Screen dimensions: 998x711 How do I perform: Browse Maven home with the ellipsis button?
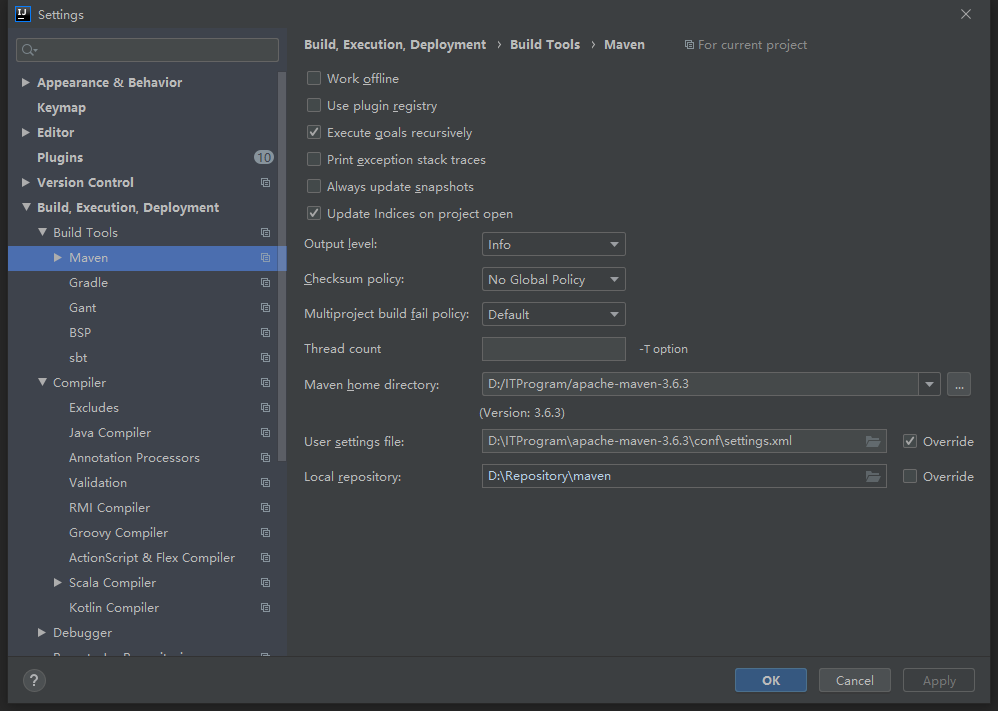pyautogui.click(x=959, y=384)
